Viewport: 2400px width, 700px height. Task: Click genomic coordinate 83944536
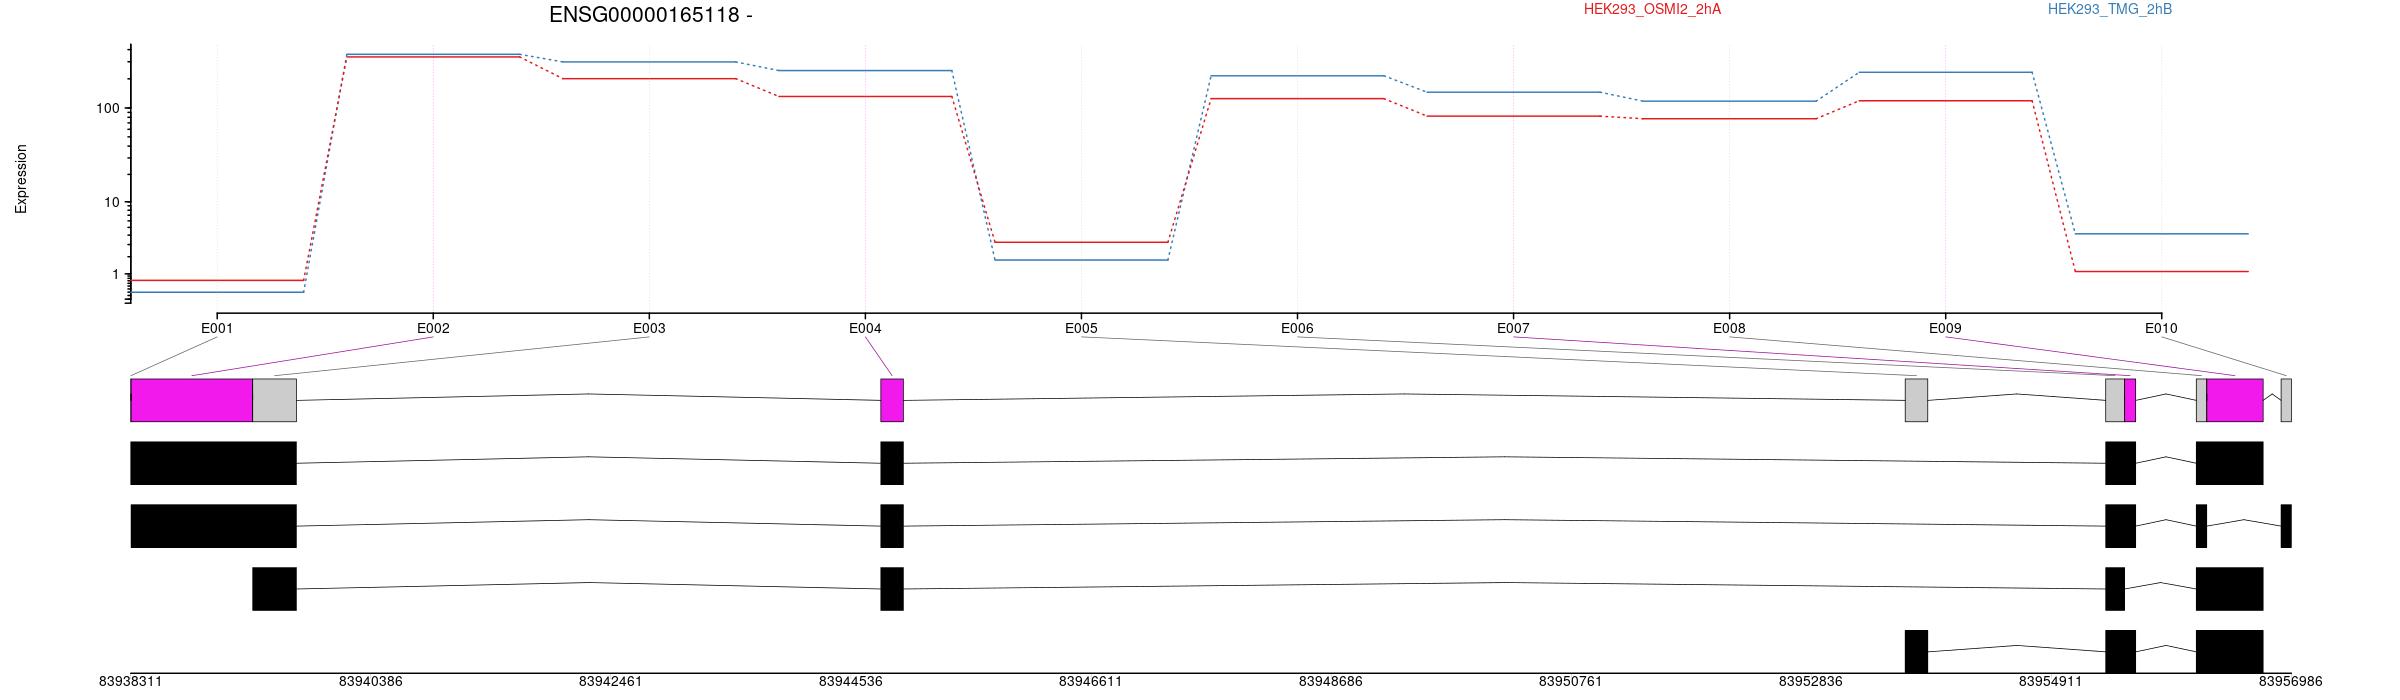click(850, 682)
